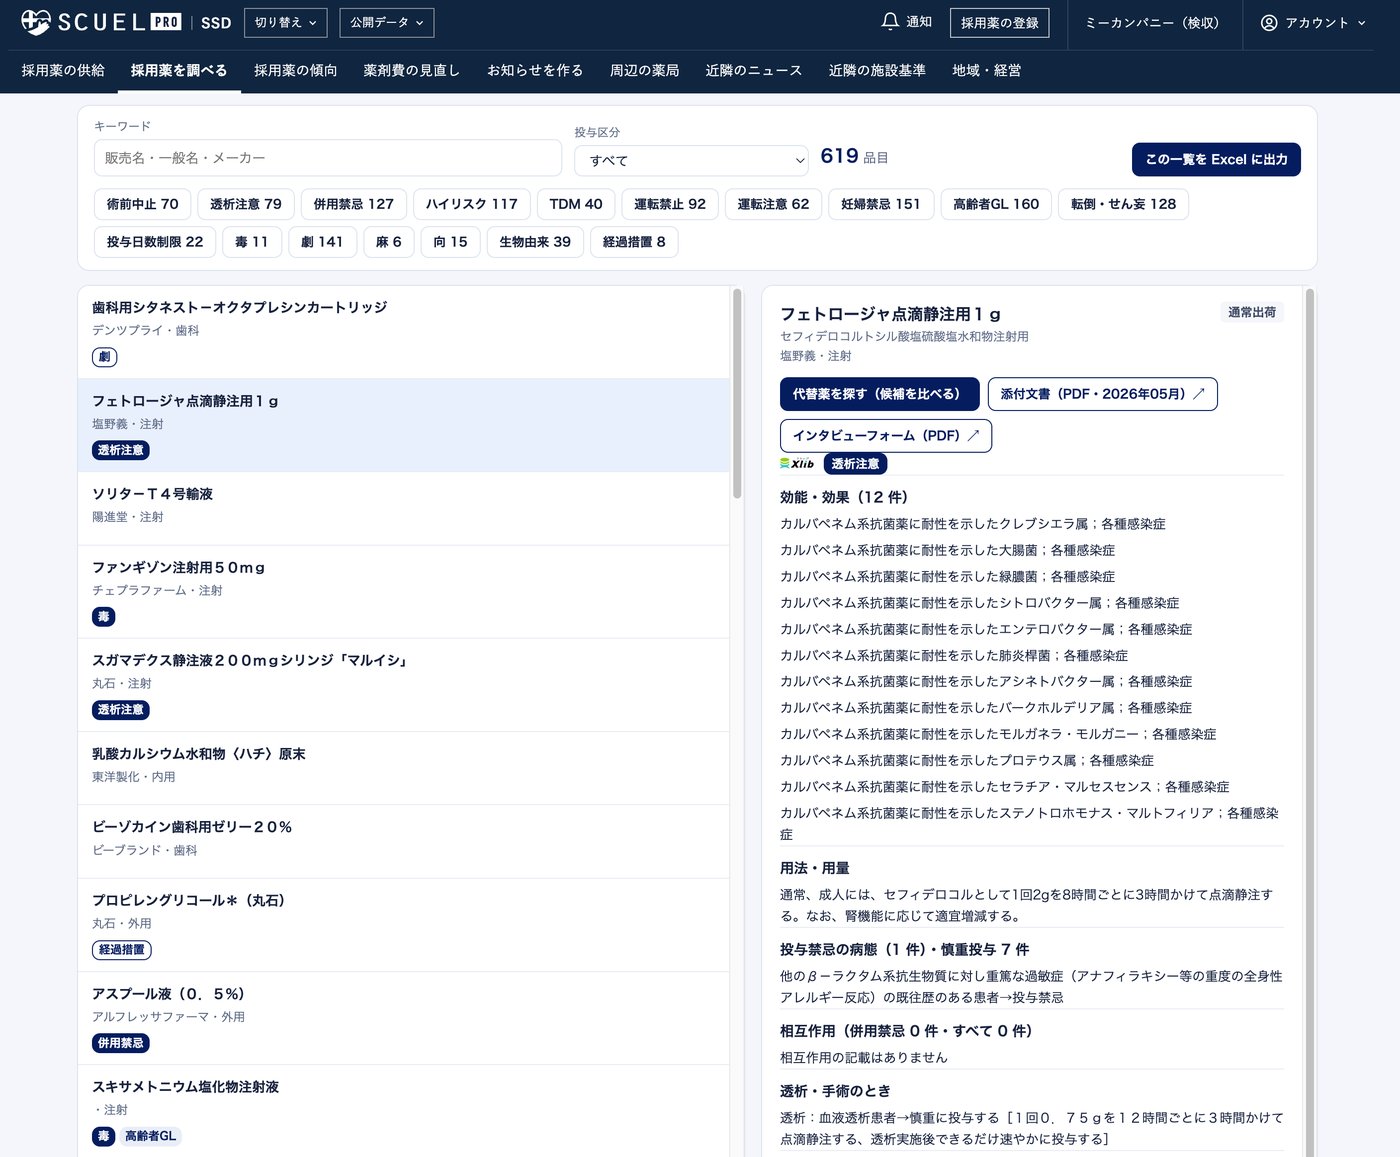Toggle the 毒 11 filter chip

[252, 242]
